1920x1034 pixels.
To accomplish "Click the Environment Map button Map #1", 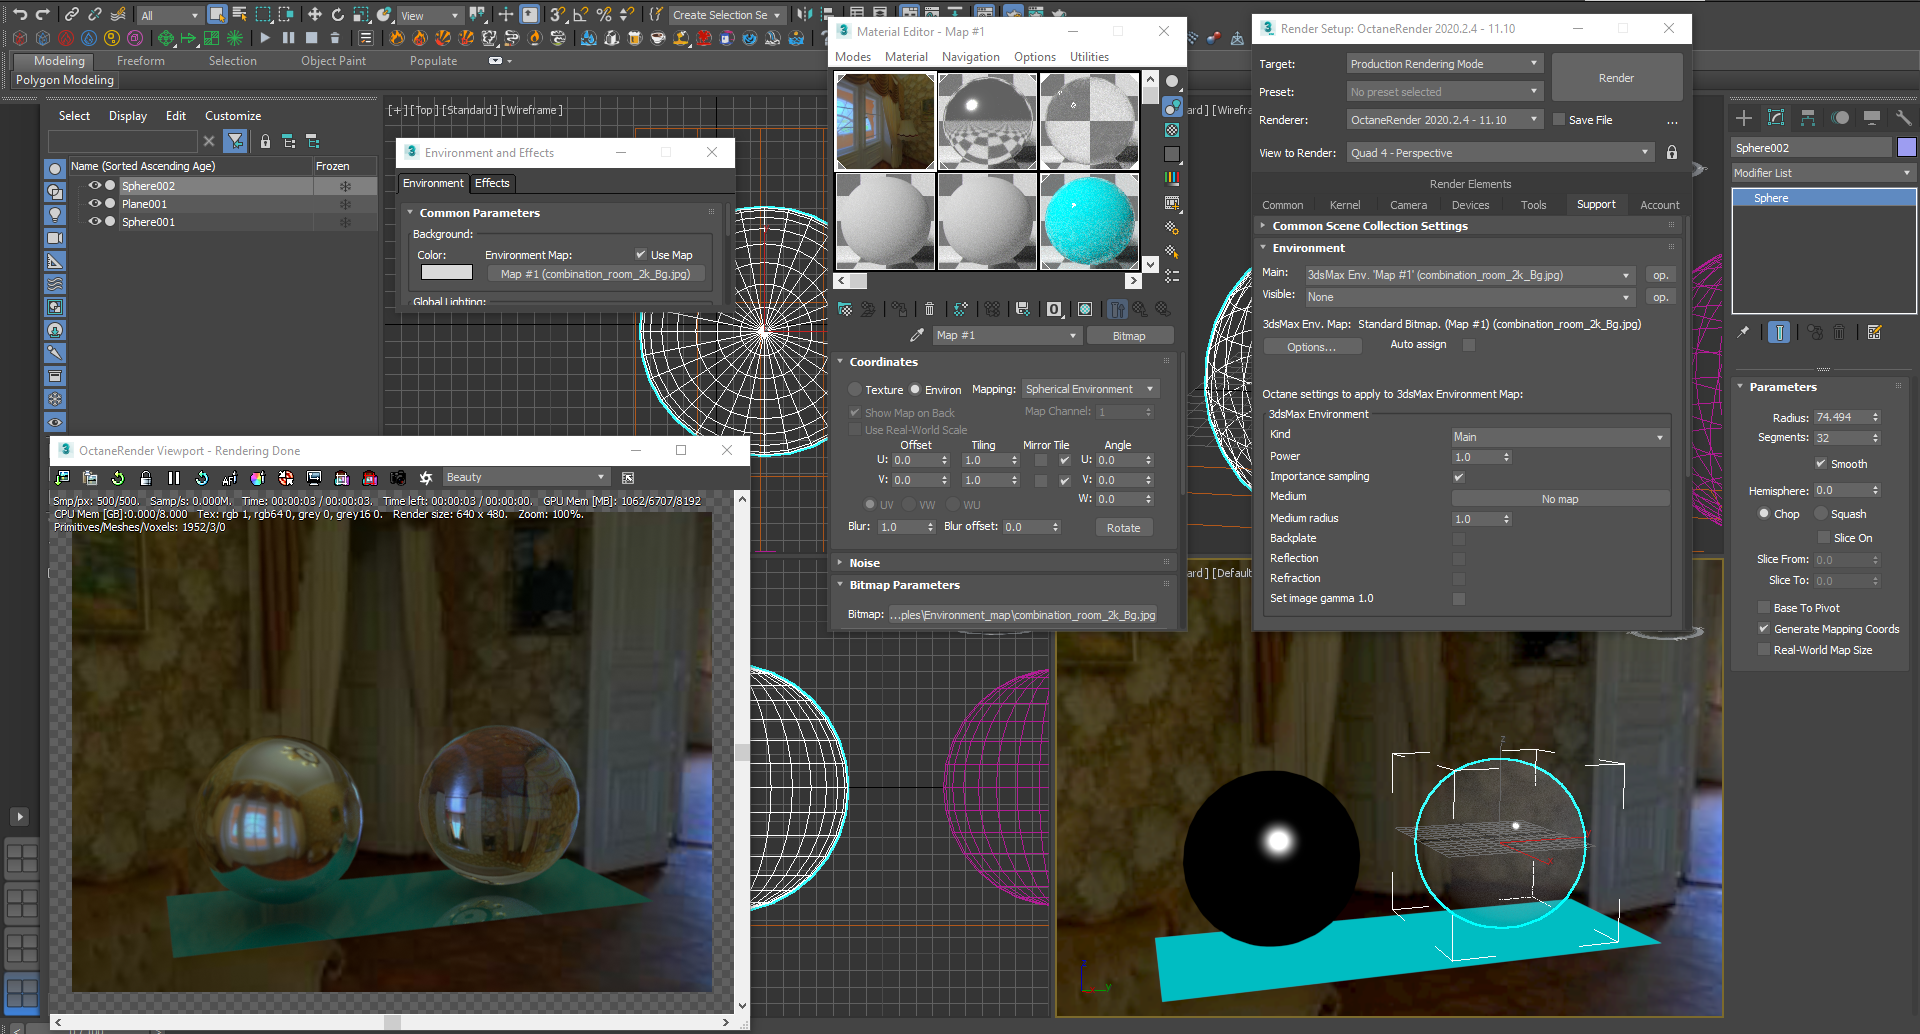I will coord(595,274).
